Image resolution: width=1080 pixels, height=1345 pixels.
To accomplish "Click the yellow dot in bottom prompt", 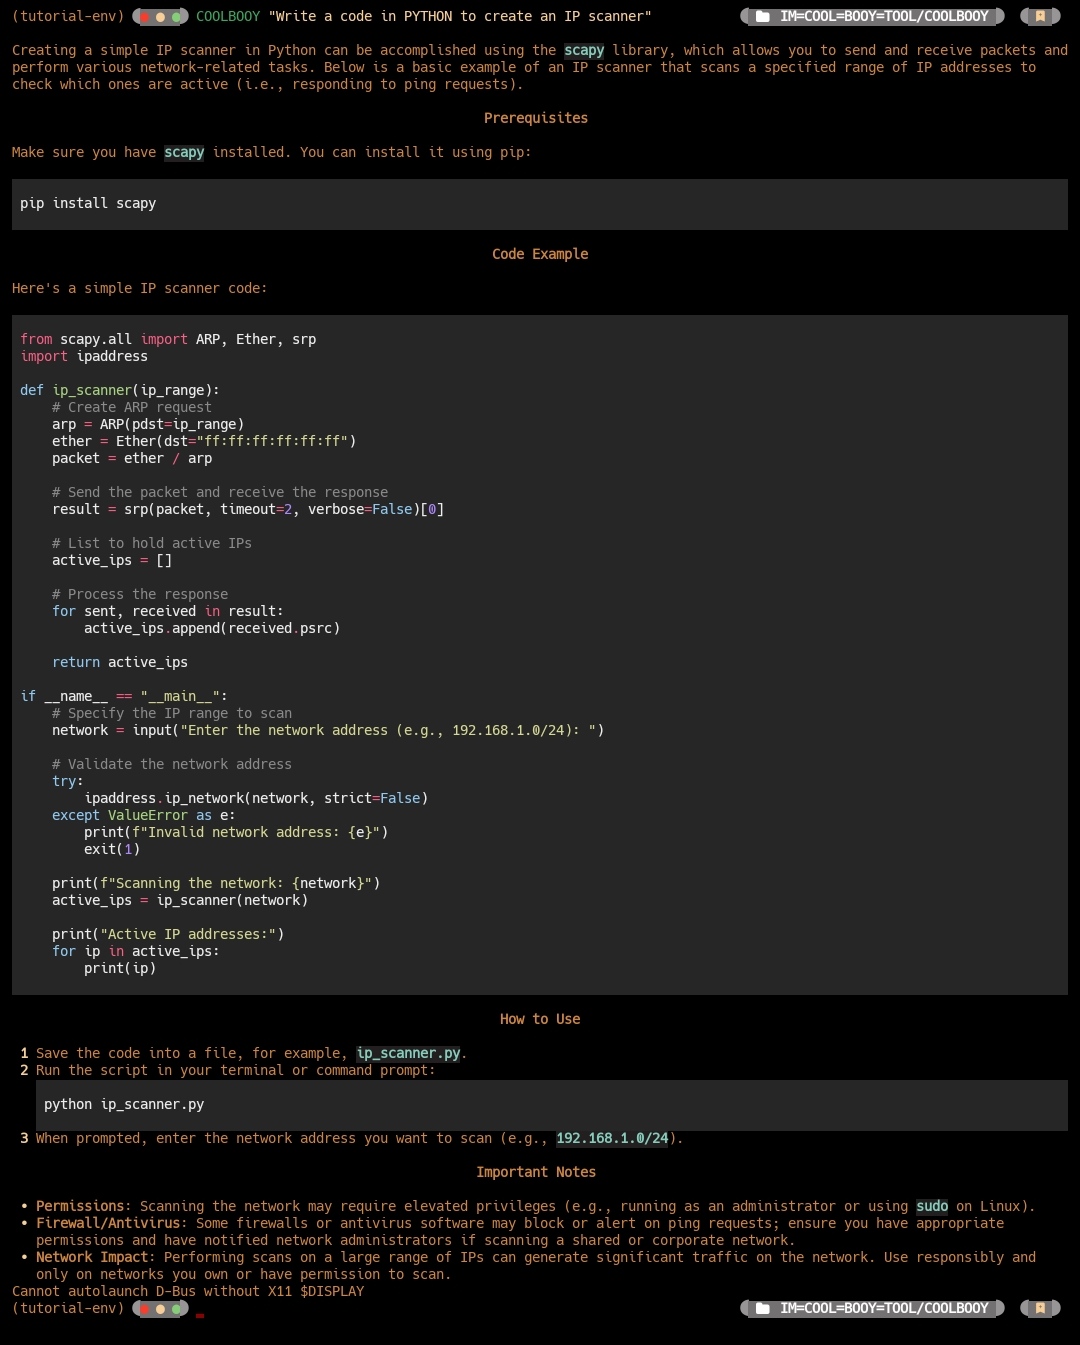I will click(160, 1308).
